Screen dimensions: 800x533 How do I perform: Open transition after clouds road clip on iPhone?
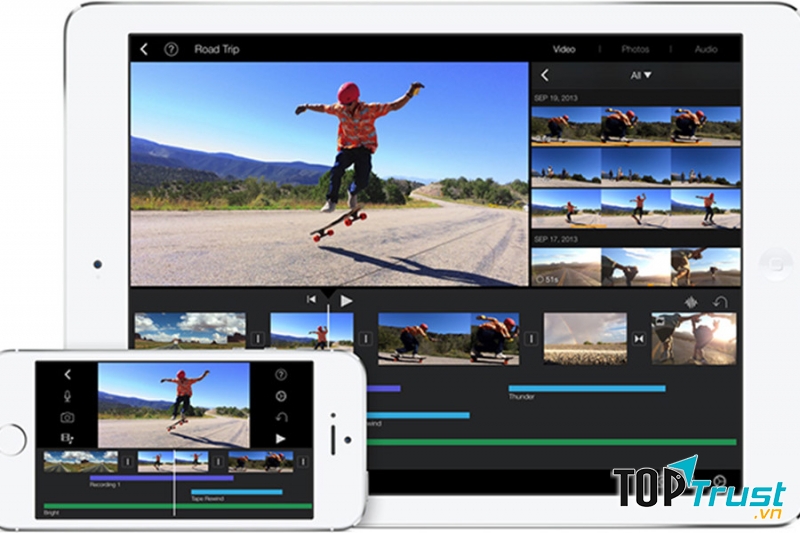click(x=128, y=462)
